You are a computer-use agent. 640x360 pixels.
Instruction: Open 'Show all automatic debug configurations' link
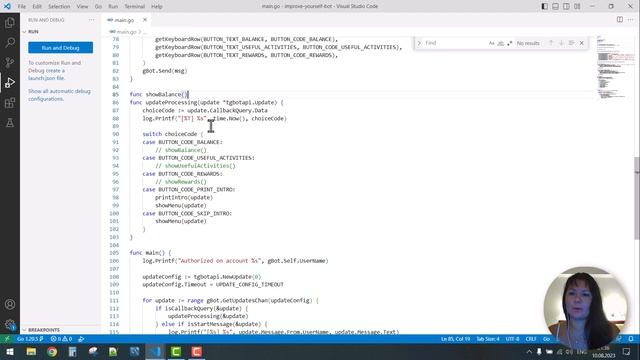[59, 95]
